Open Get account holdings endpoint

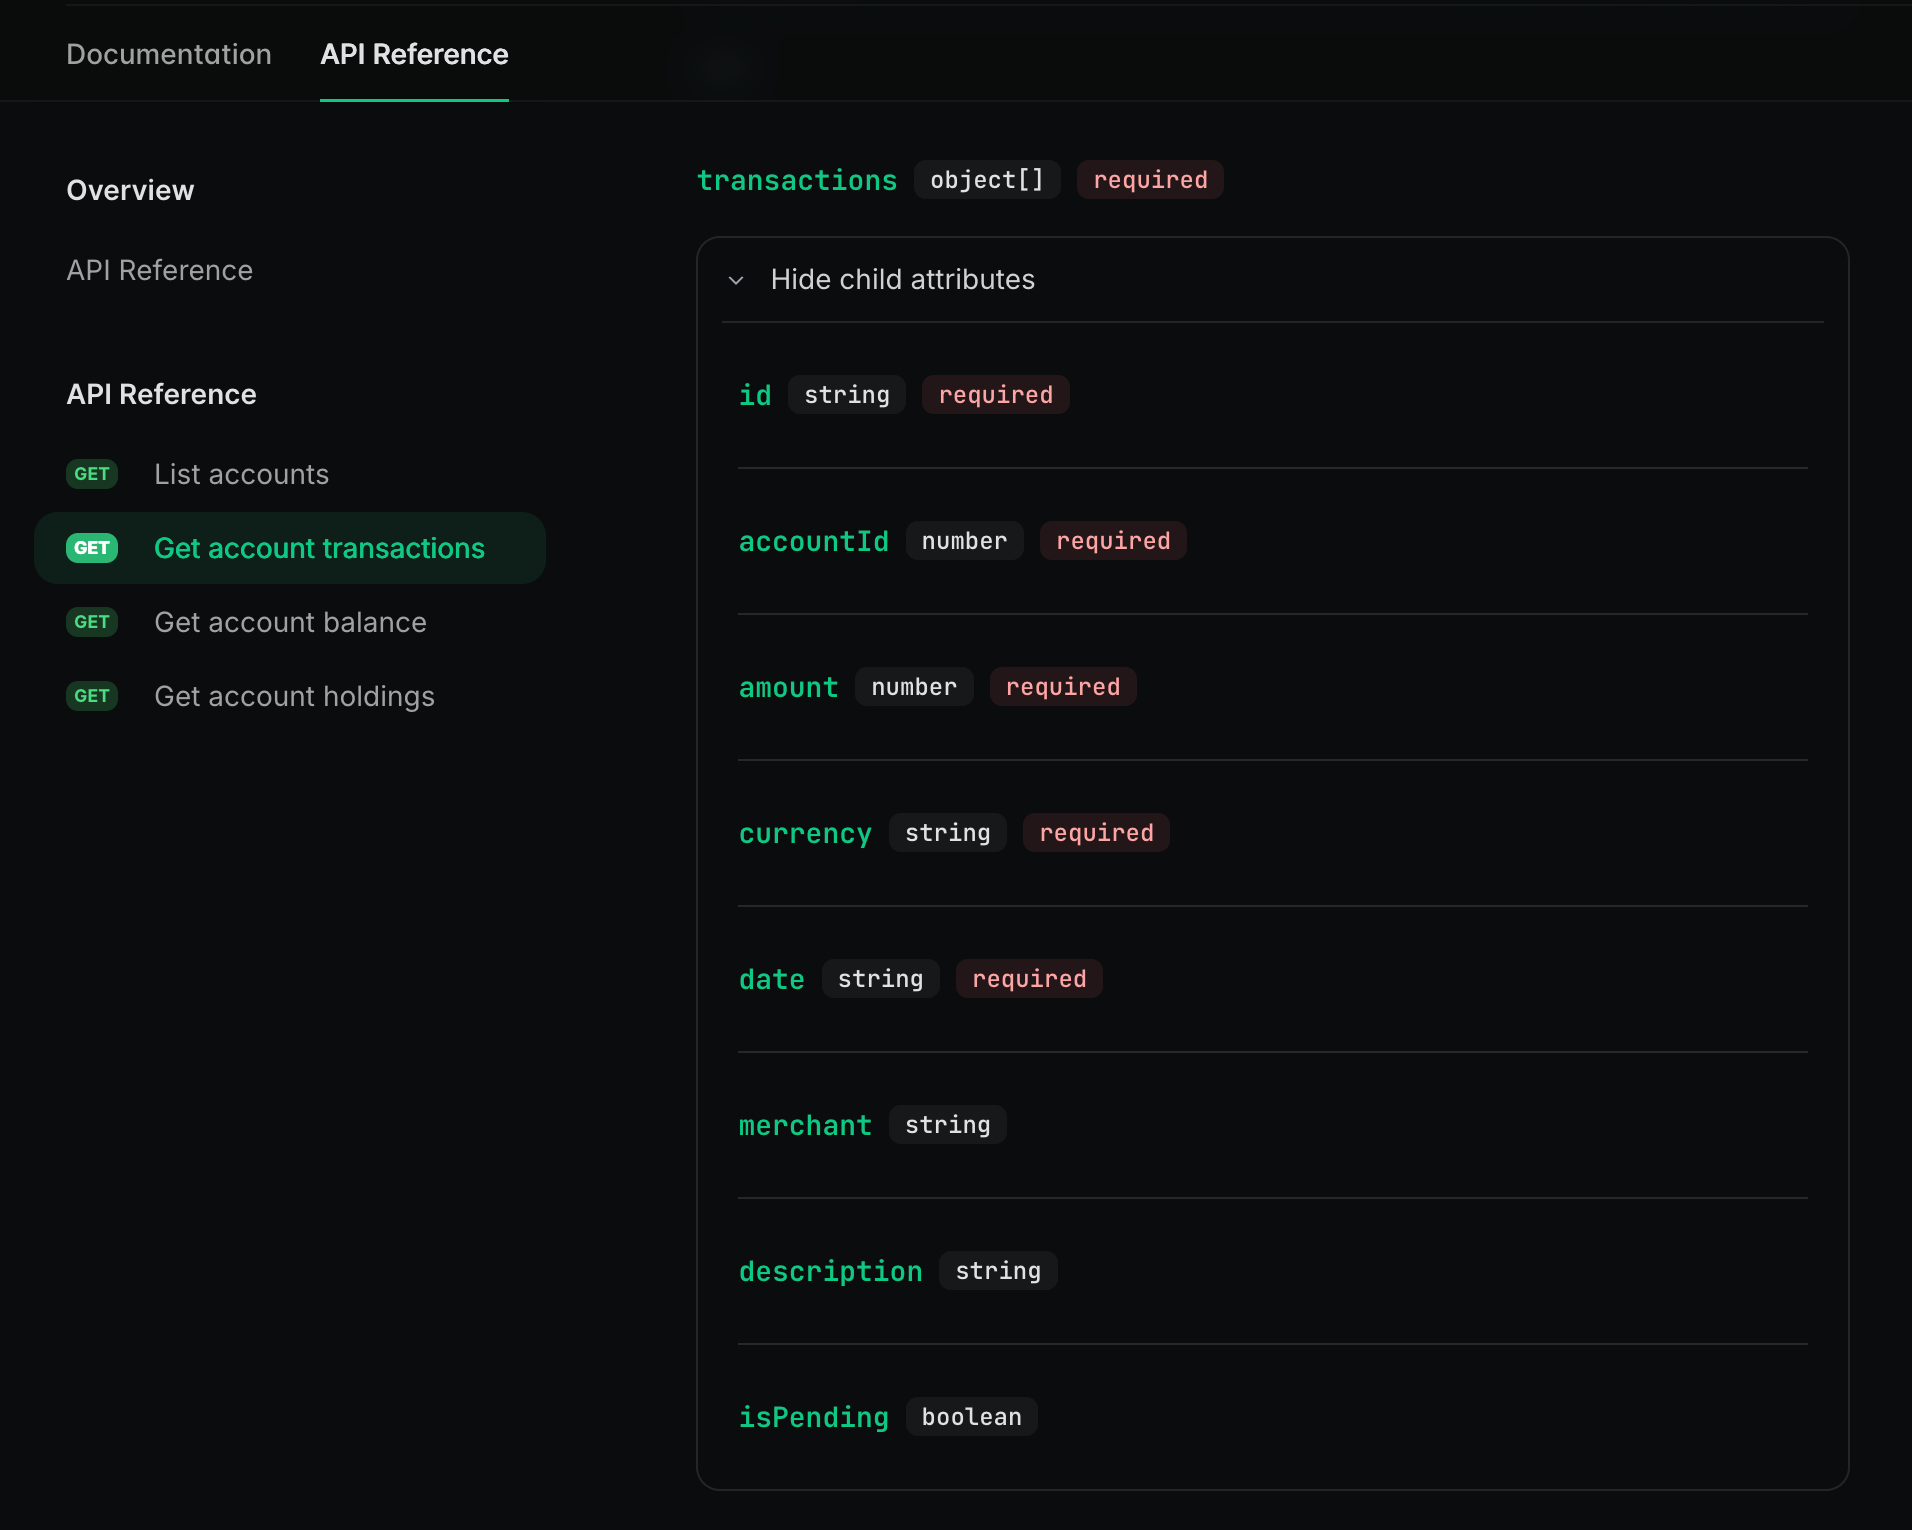click(x=294, y=696)
